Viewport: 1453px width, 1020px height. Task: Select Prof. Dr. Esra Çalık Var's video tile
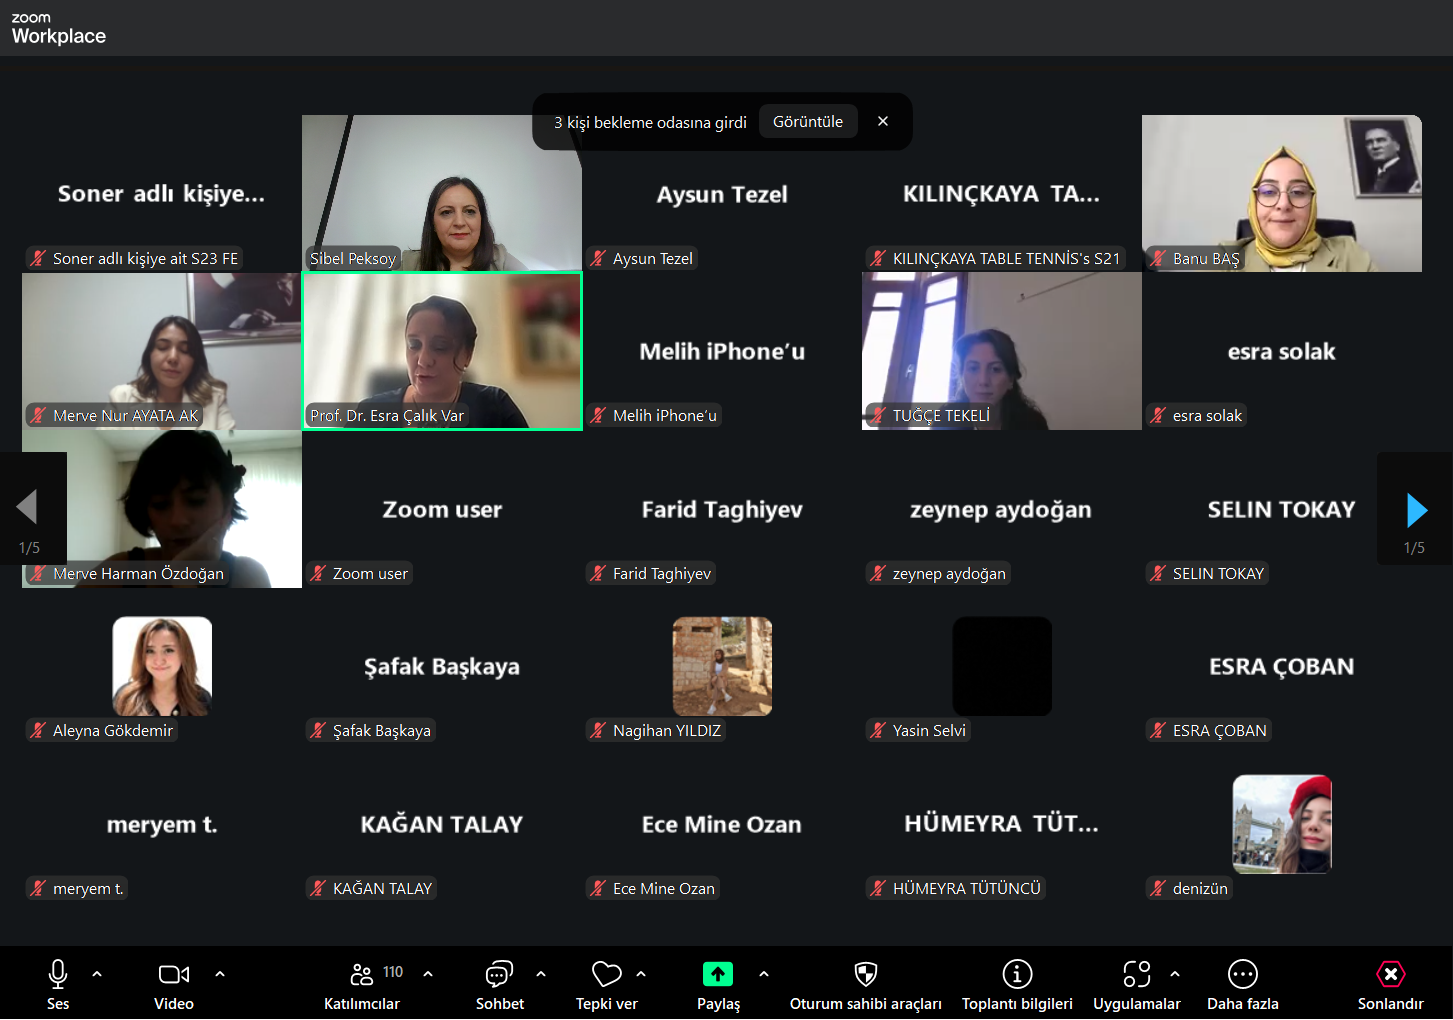[442, 351]
